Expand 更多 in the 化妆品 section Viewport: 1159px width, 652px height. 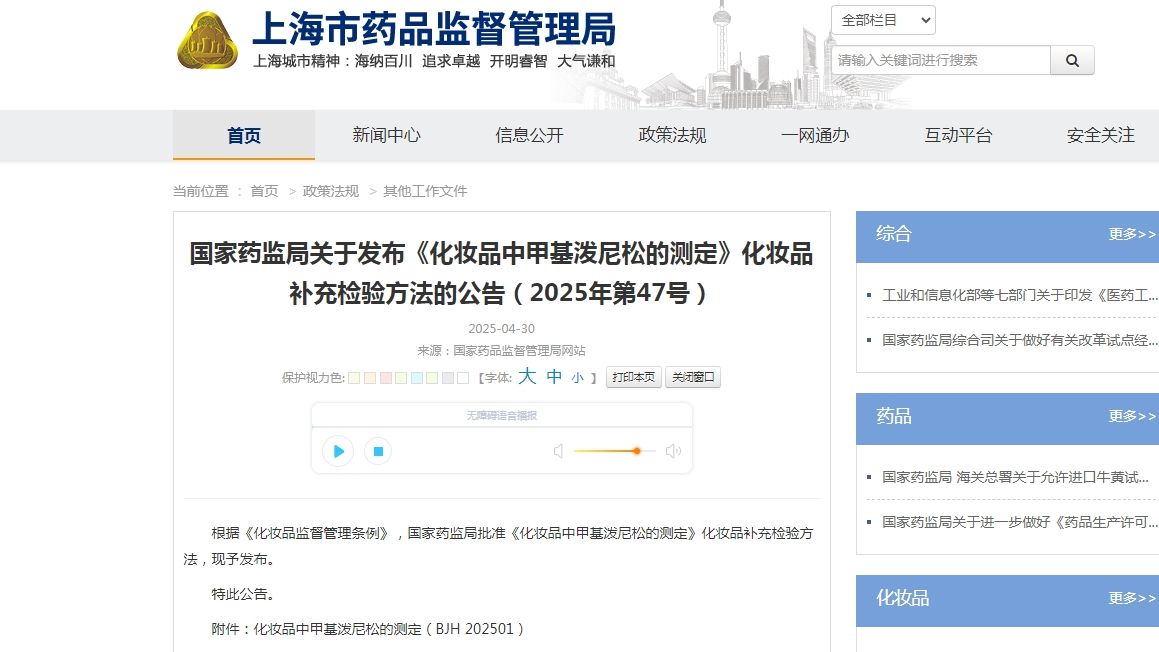point(1131,598)
